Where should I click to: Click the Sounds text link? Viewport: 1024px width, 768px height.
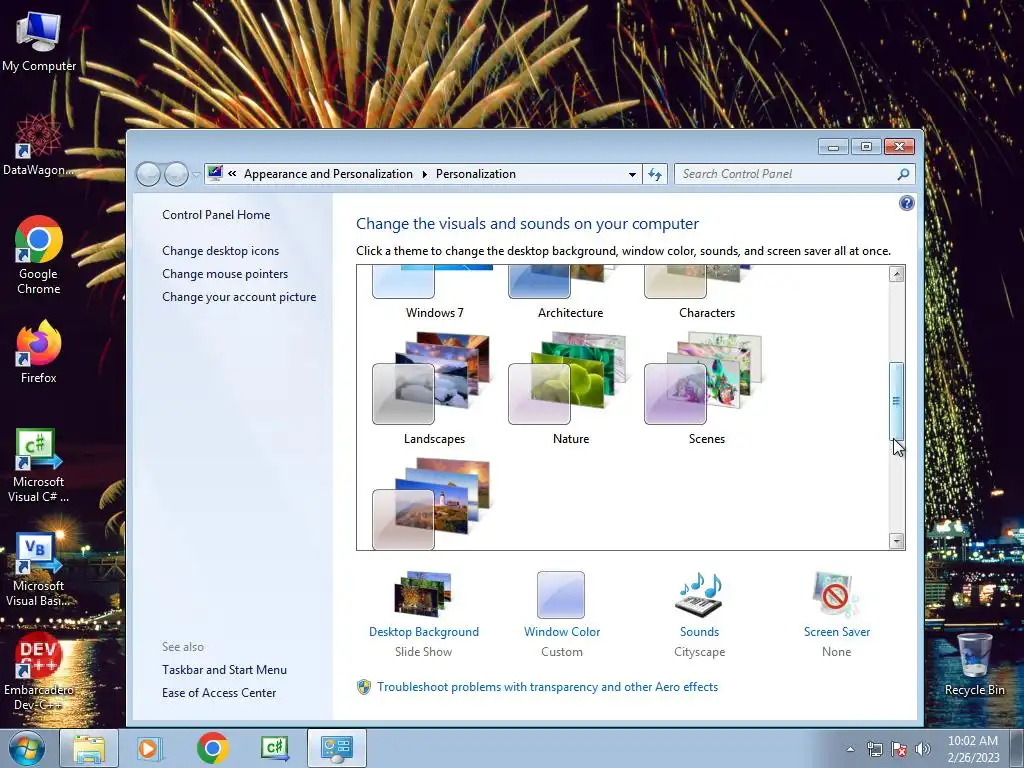pos(699,632)
